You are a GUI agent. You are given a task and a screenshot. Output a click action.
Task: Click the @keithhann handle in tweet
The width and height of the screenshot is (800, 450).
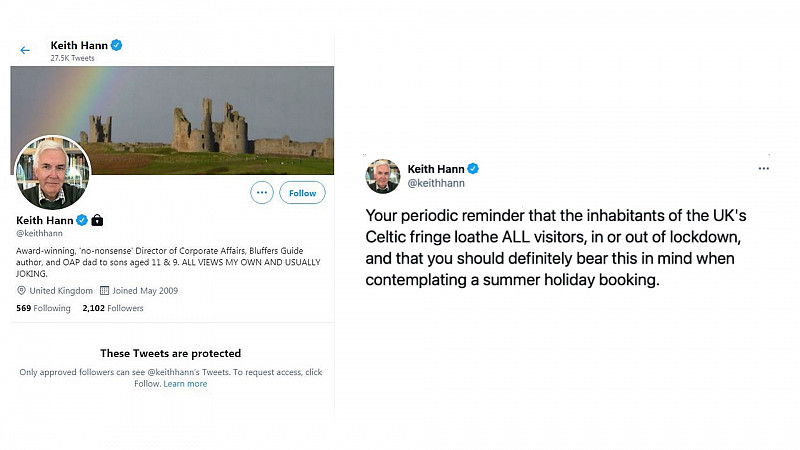coord(436,183)
